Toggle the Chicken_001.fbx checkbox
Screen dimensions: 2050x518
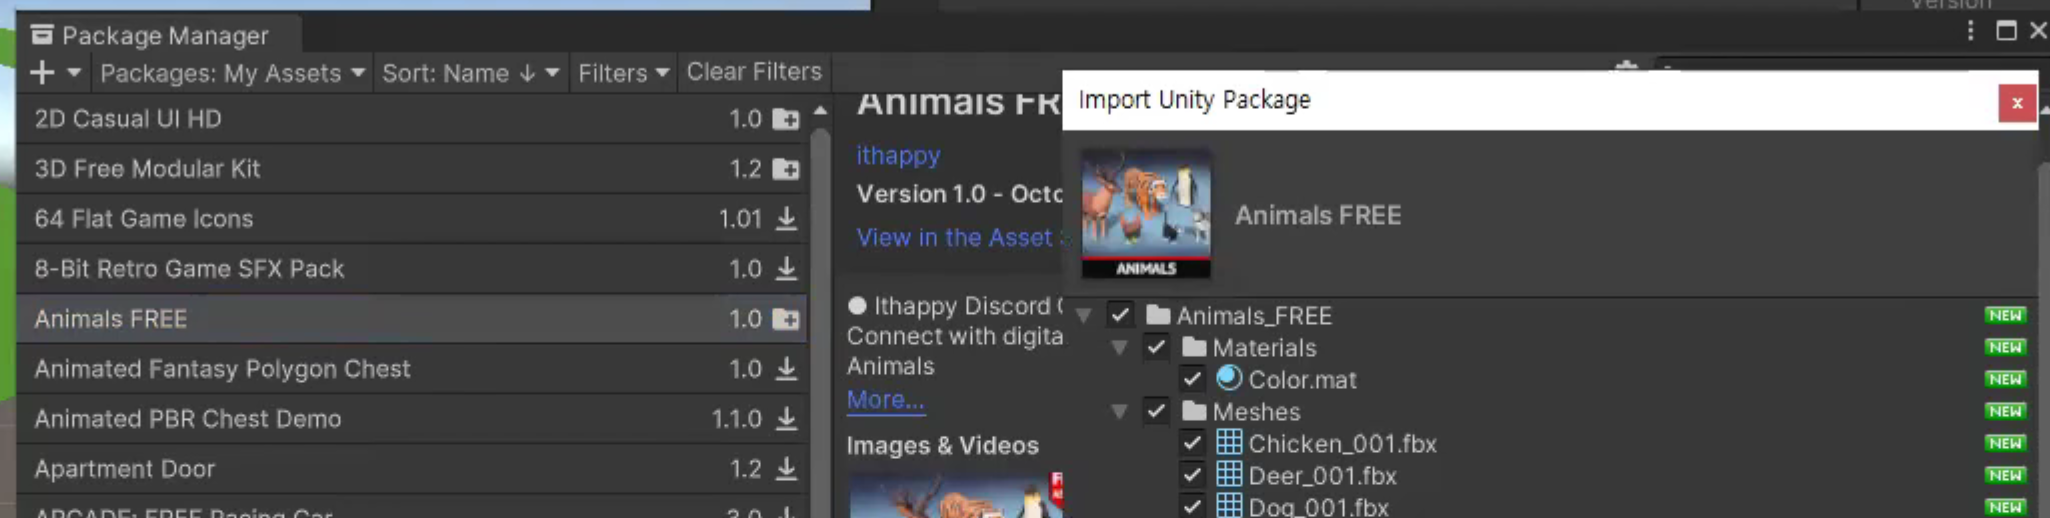pyautogui.click(x=1192, y=443)
